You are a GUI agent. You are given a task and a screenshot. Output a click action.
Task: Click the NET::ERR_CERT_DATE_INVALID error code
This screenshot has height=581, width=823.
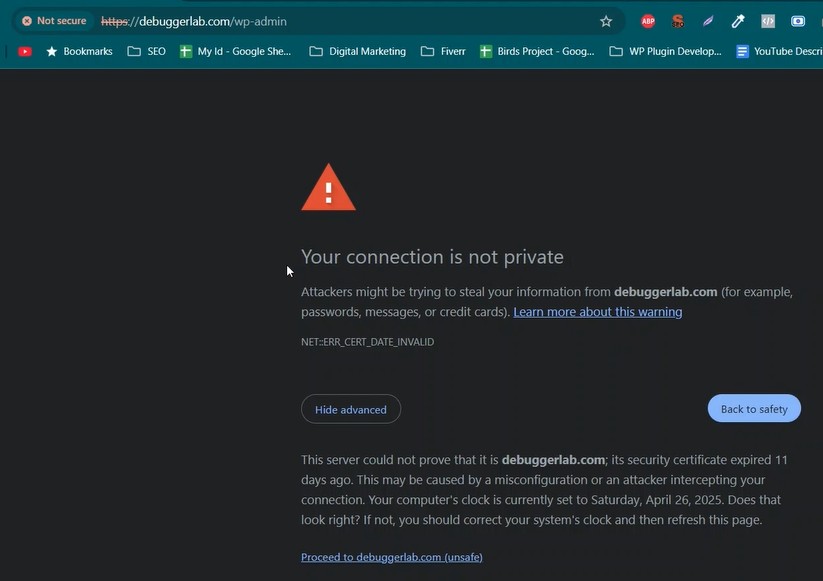(x=367, y=342)
